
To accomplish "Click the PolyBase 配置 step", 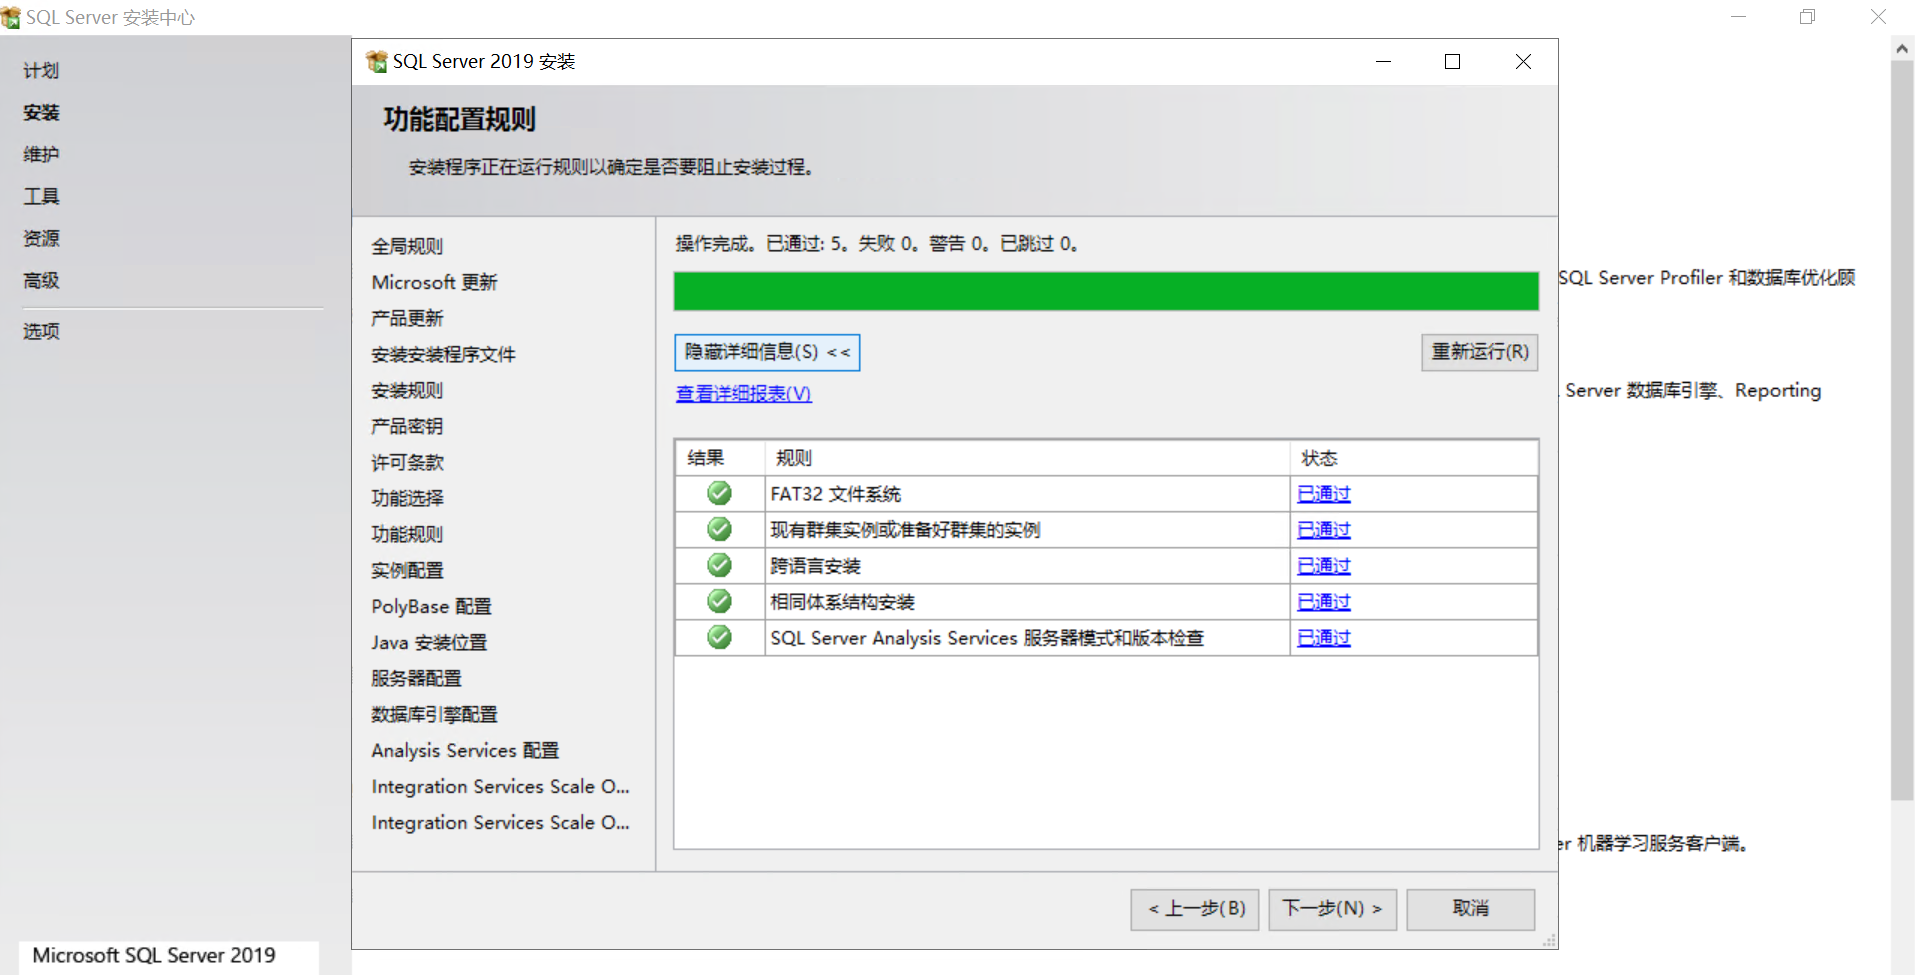I will point(431,606).
